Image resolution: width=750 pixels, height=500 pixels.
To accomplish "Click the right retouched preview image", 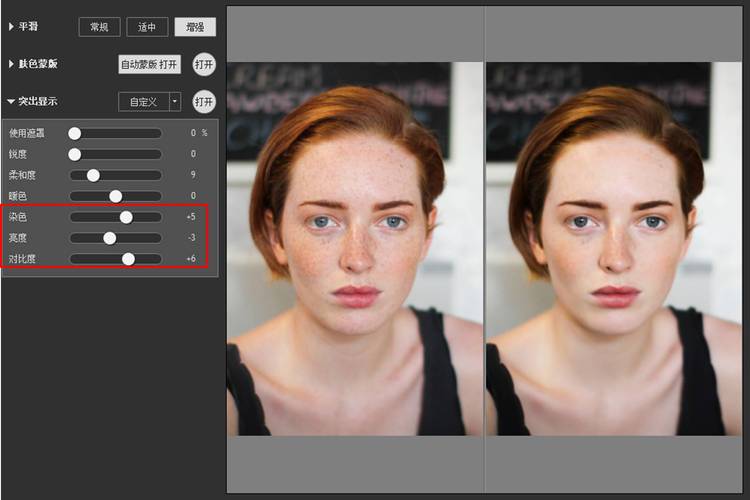I will click(613, 250).
